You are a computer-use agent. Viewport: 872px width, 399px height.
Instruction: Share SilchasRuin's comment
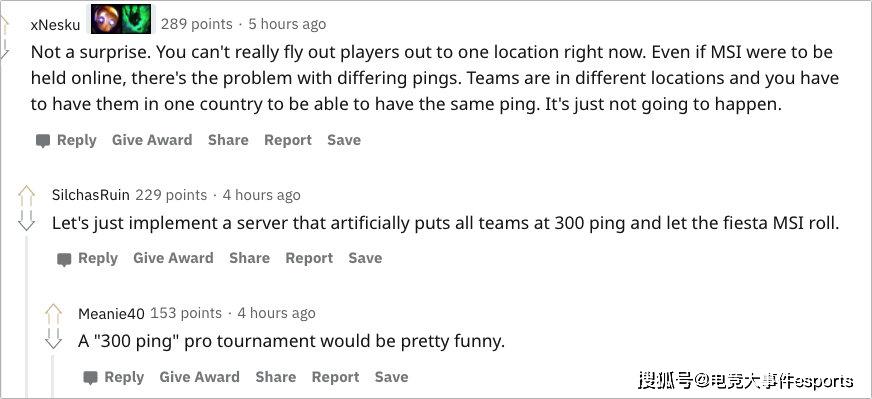click(x=249, y=258)
